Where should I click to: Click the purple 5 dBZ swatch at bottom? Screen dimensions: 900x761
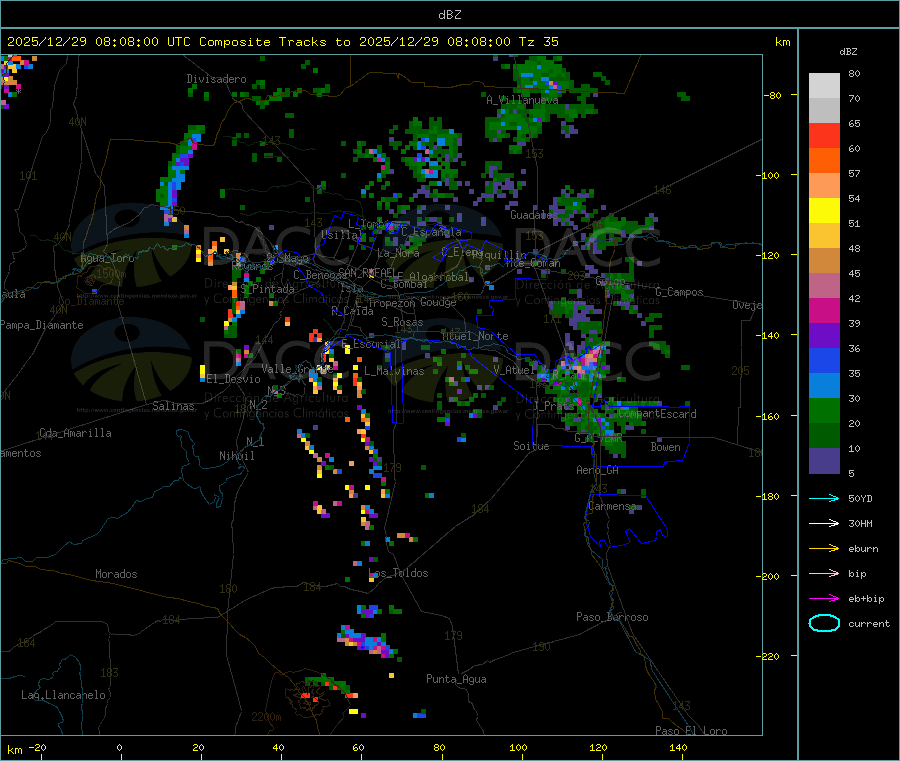[824, 461]
